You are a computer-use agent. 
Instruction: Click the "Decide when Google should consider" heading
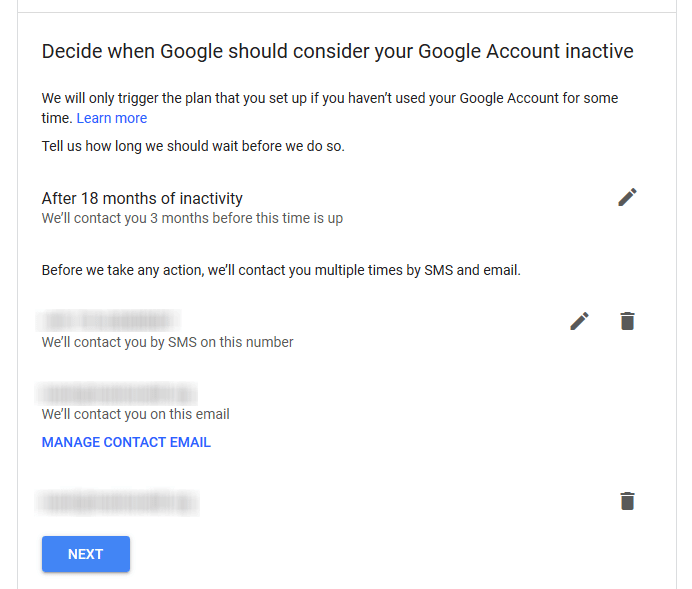337,51
